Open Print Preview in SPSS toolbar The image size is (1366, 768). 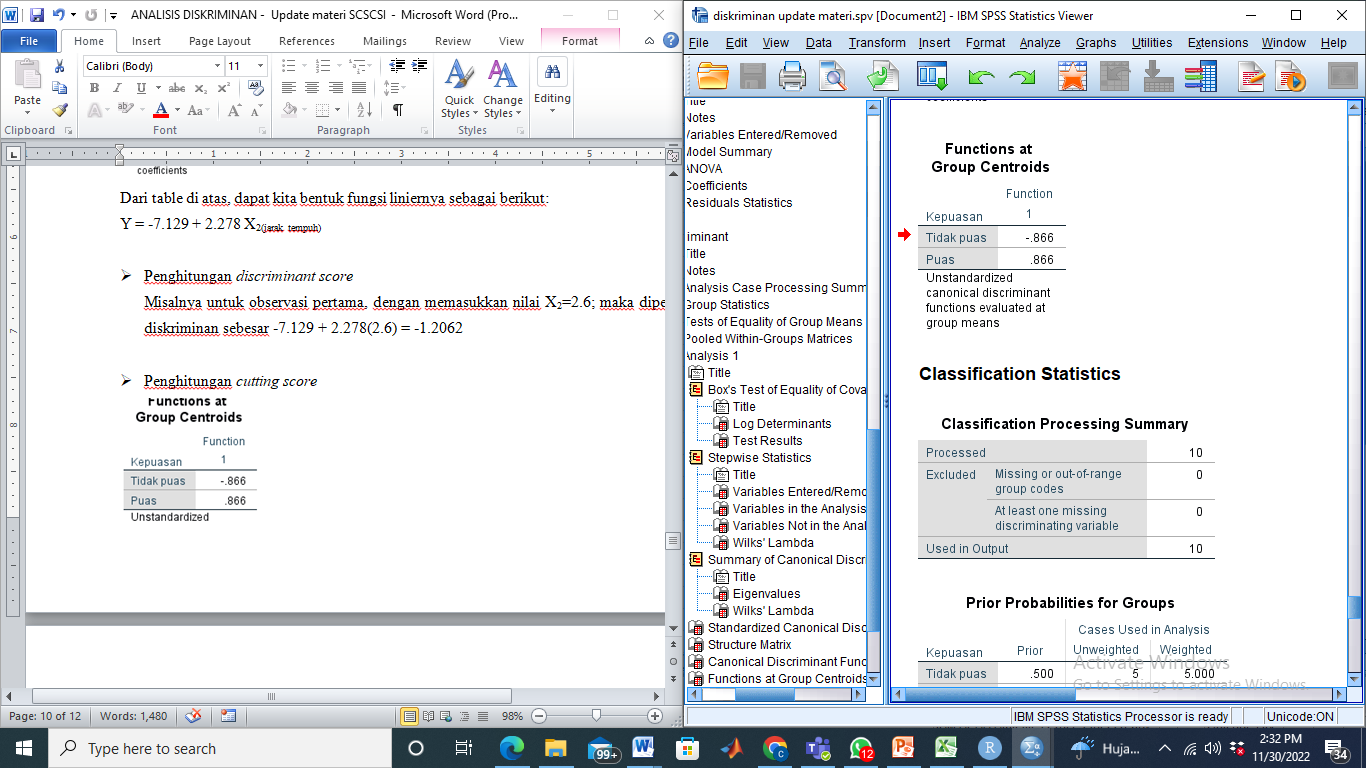tap(832, 77)
